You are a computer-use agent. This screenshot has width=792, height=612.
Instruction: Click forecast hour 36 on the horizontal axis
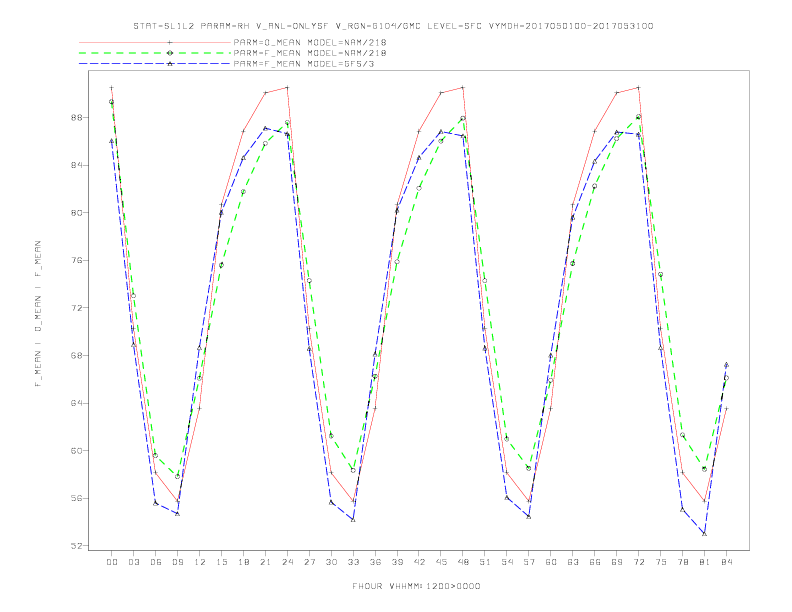375,562
